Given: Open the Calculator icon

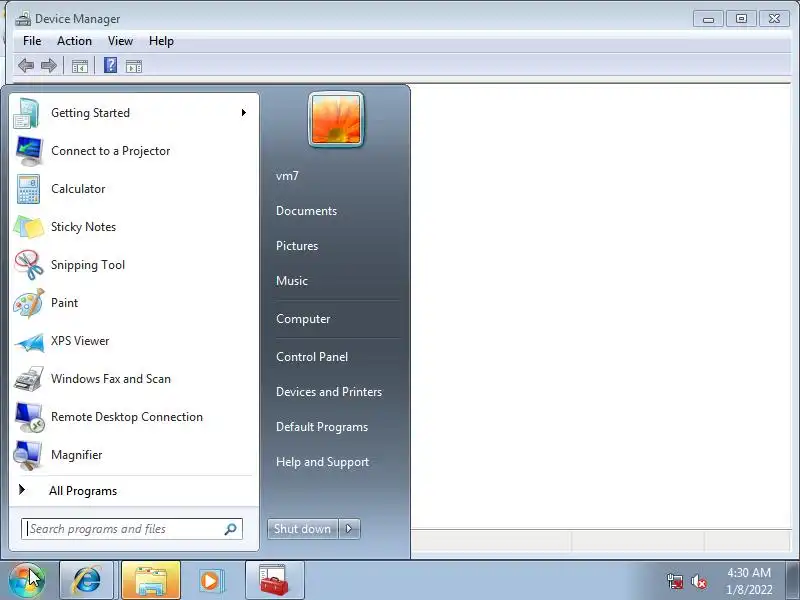Looking at the screenshot, I should point(28,189).
